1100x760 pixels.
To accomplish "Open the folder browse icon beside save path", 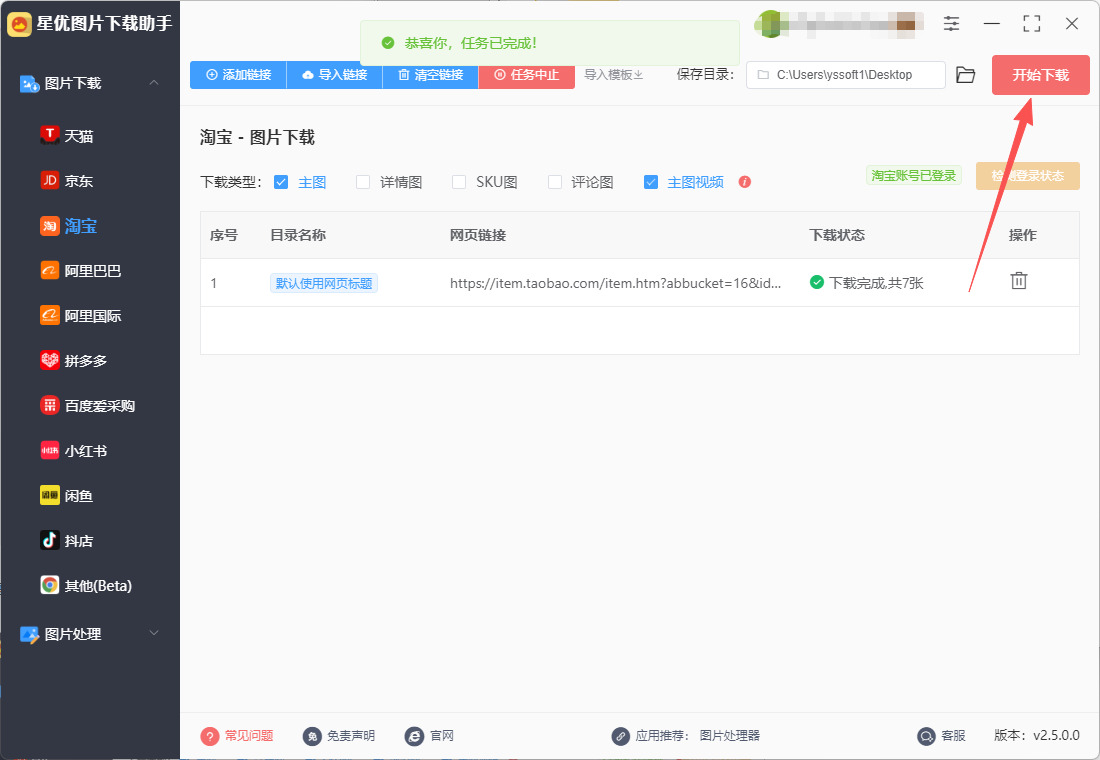I will [966, 75].
